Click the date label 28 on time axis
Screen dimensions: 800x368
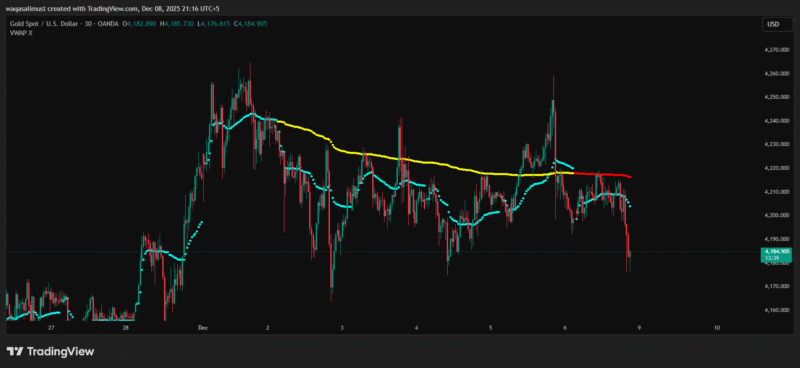pos(126,328)
